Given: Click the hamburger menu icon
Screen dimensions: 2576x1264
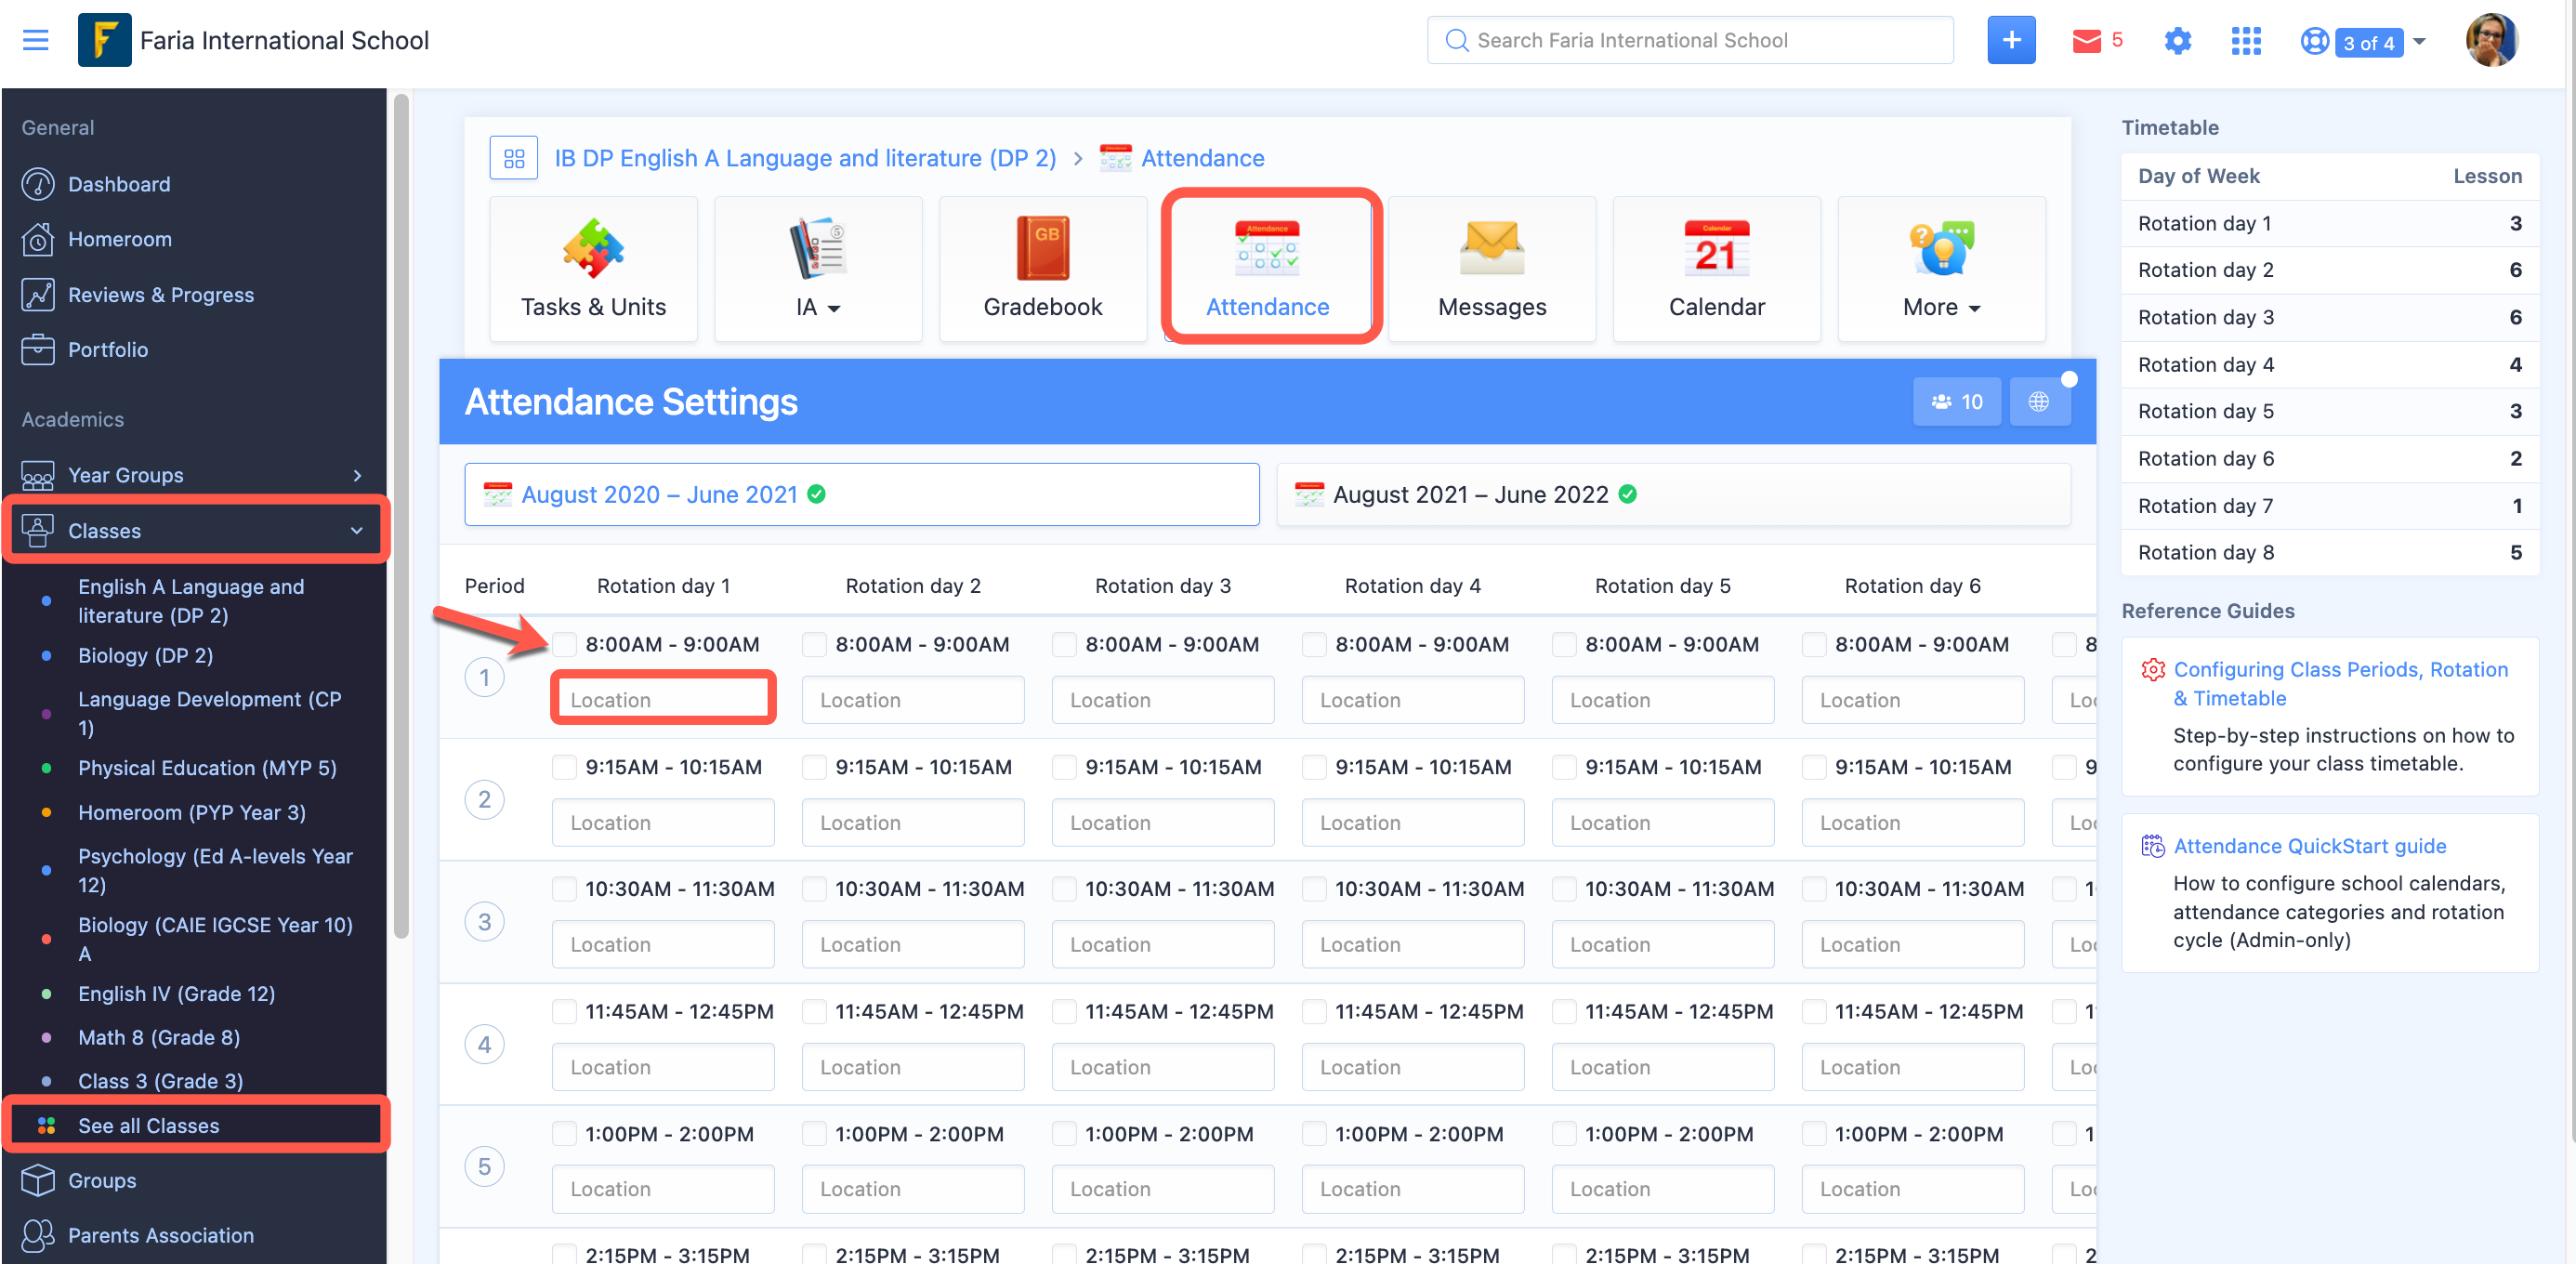Looking at the screenshot, I should (x=35, y=40).
